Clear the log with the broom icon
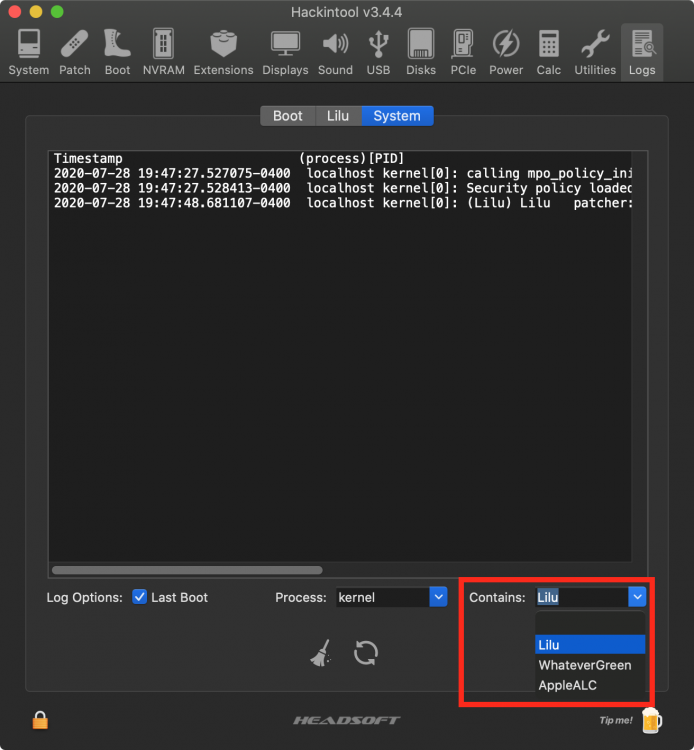The image size is (694, 750). pyautogui.click(x=321, y=653)
